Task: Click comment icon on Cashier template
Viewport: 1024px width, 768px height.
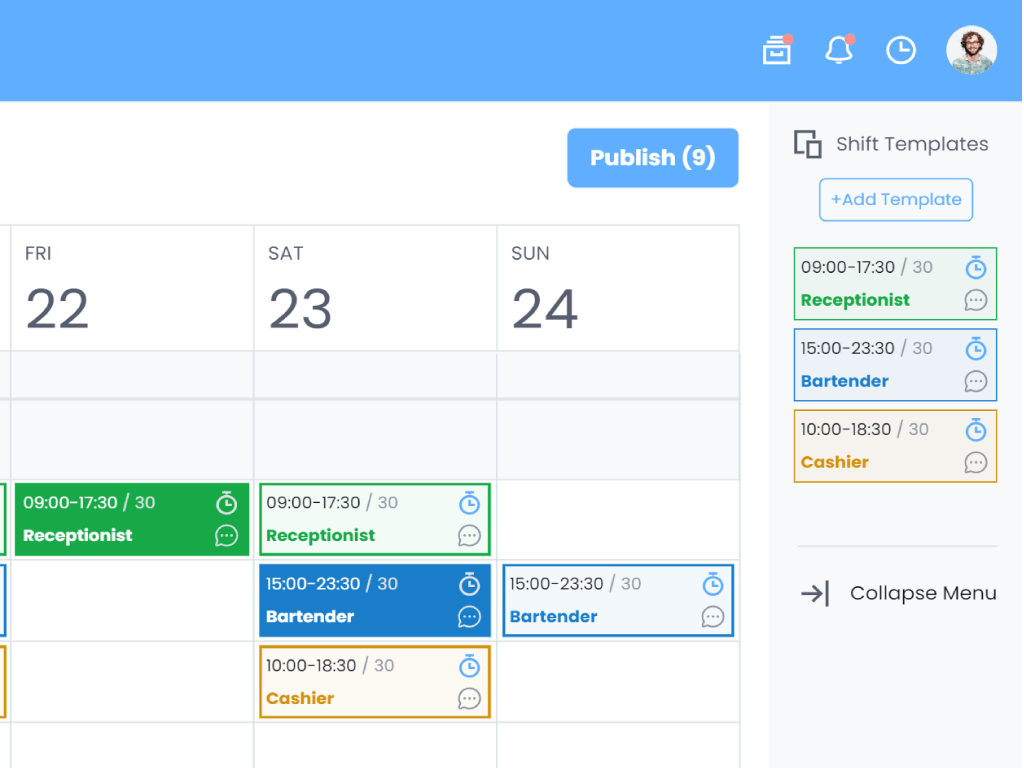Action: pos(975,462)
